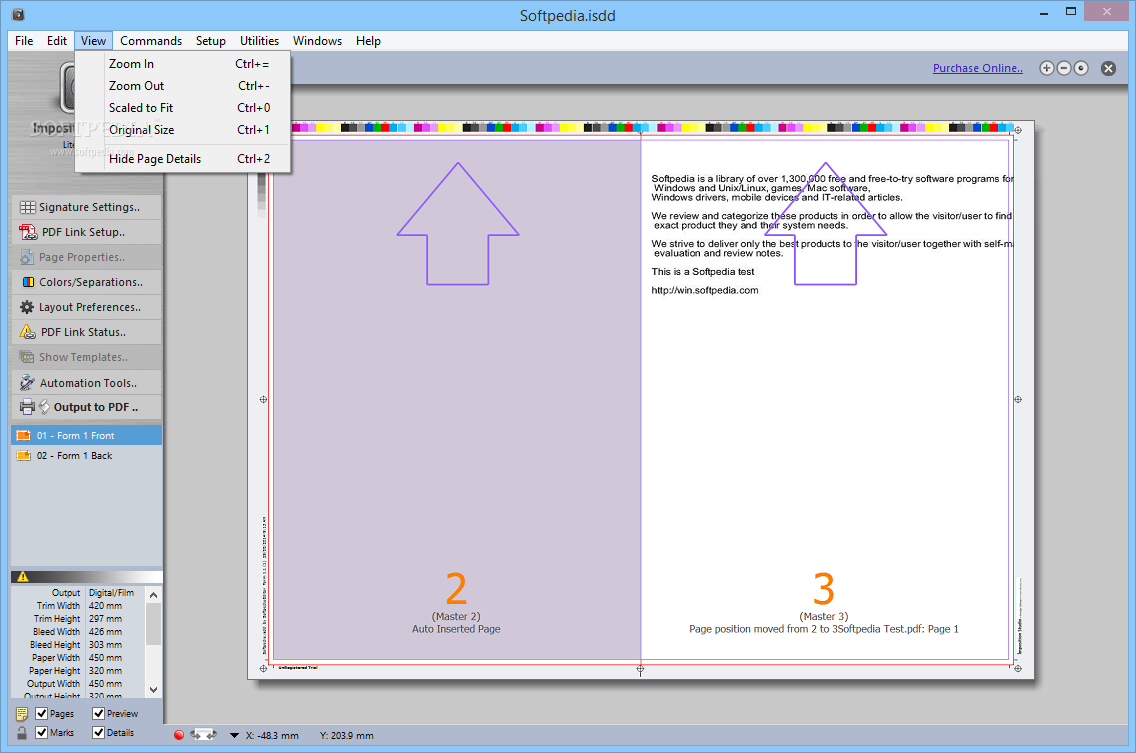
Task: Click the X: -48.3 mm coordinate readout
Action: point(272,736)
